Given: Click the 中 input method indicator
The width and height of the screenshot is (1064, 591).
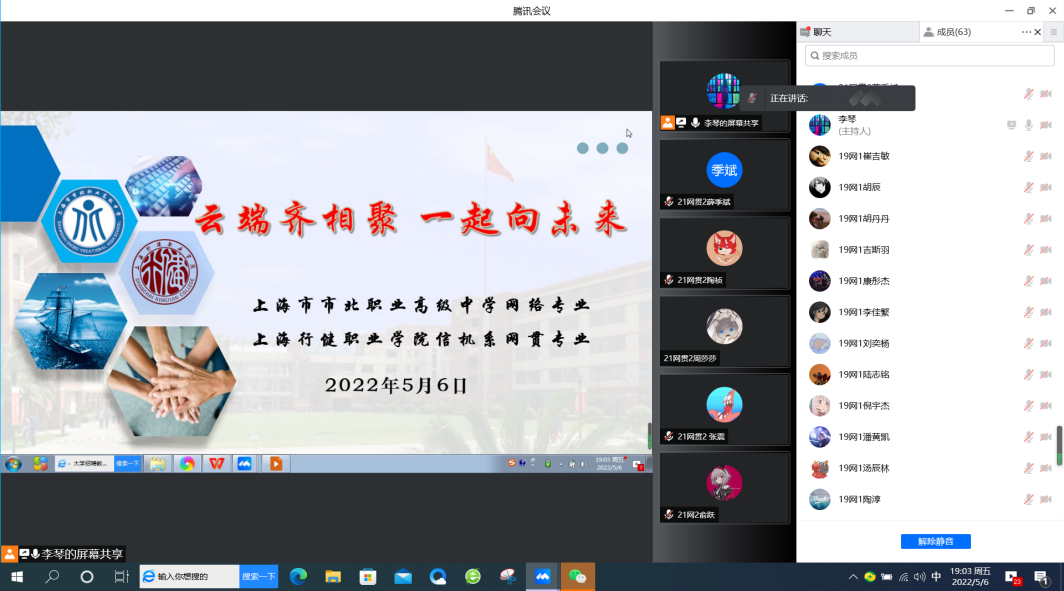Looking at the screenshot, I should click(936, 577).
